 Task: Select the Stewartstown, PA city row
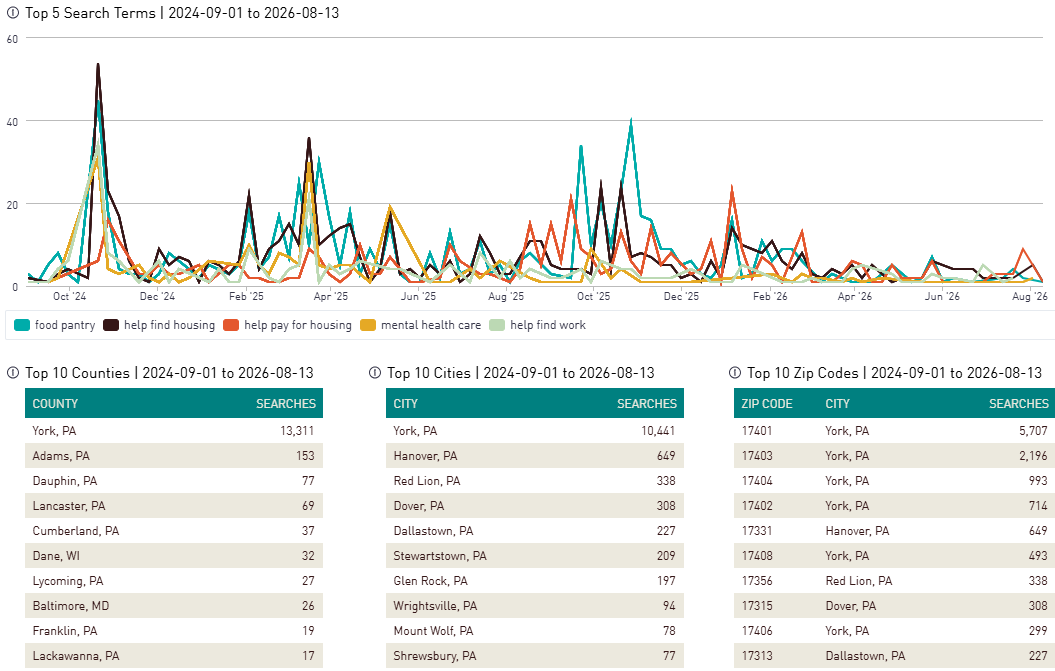(535, 556)
